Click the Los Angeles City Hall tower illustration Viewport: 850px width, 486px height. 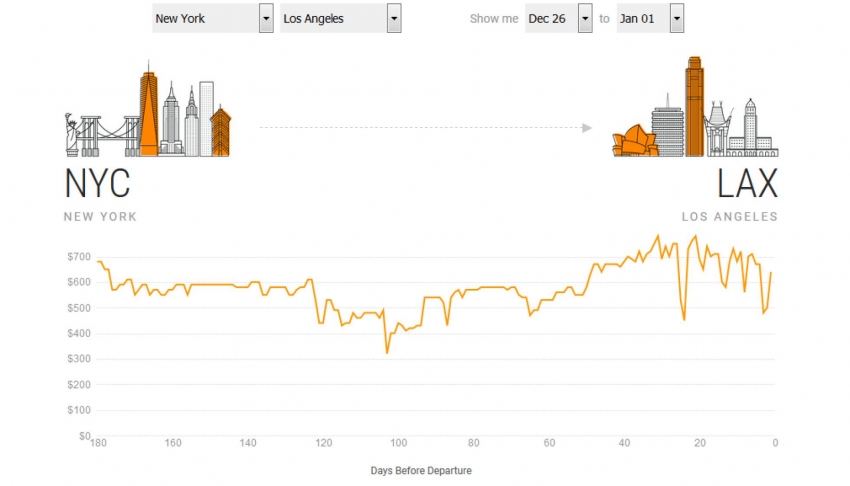click(750, 125)
